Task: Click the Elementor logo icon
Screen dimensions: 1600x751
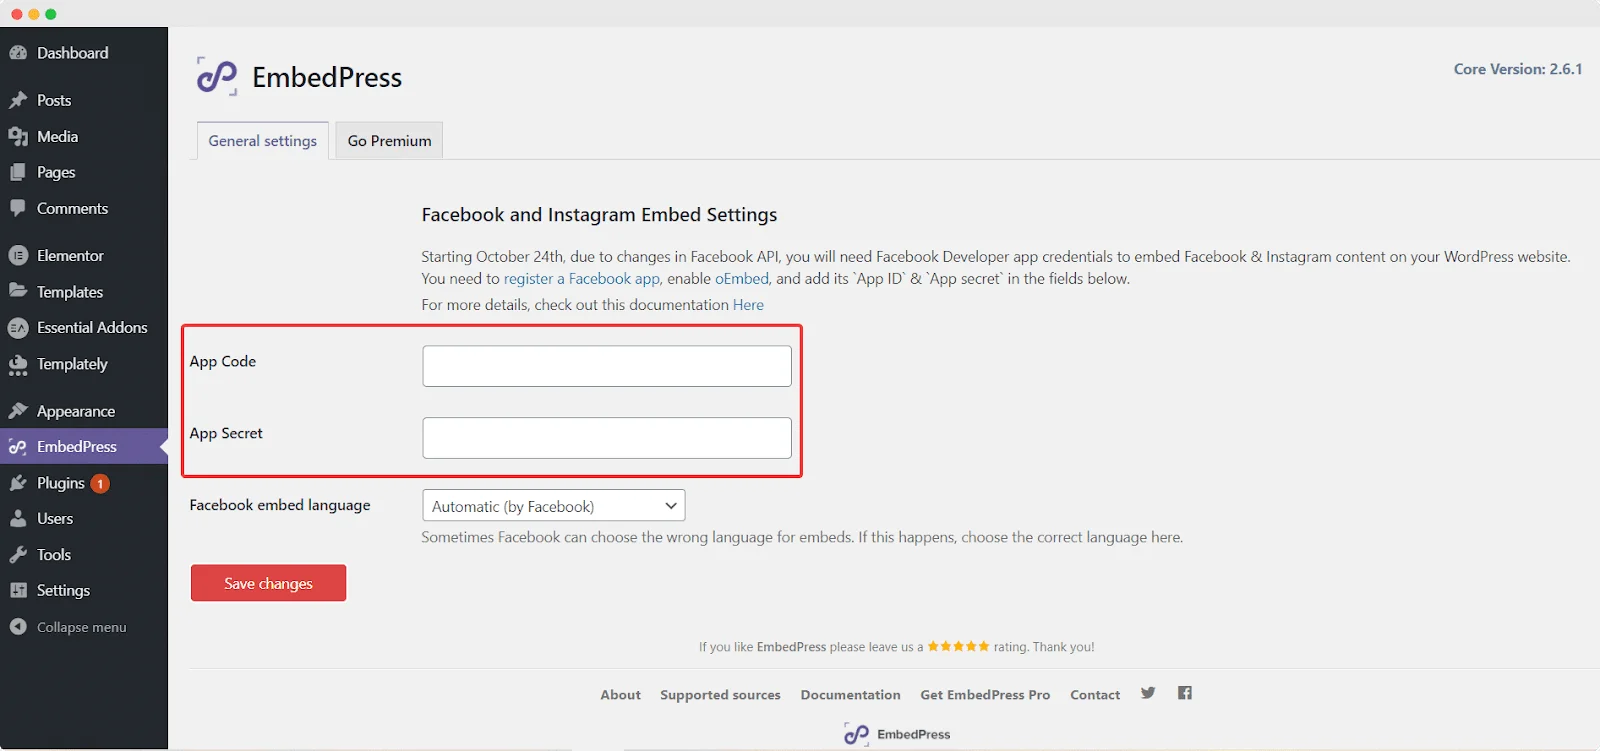Action: tap(18, 256)
